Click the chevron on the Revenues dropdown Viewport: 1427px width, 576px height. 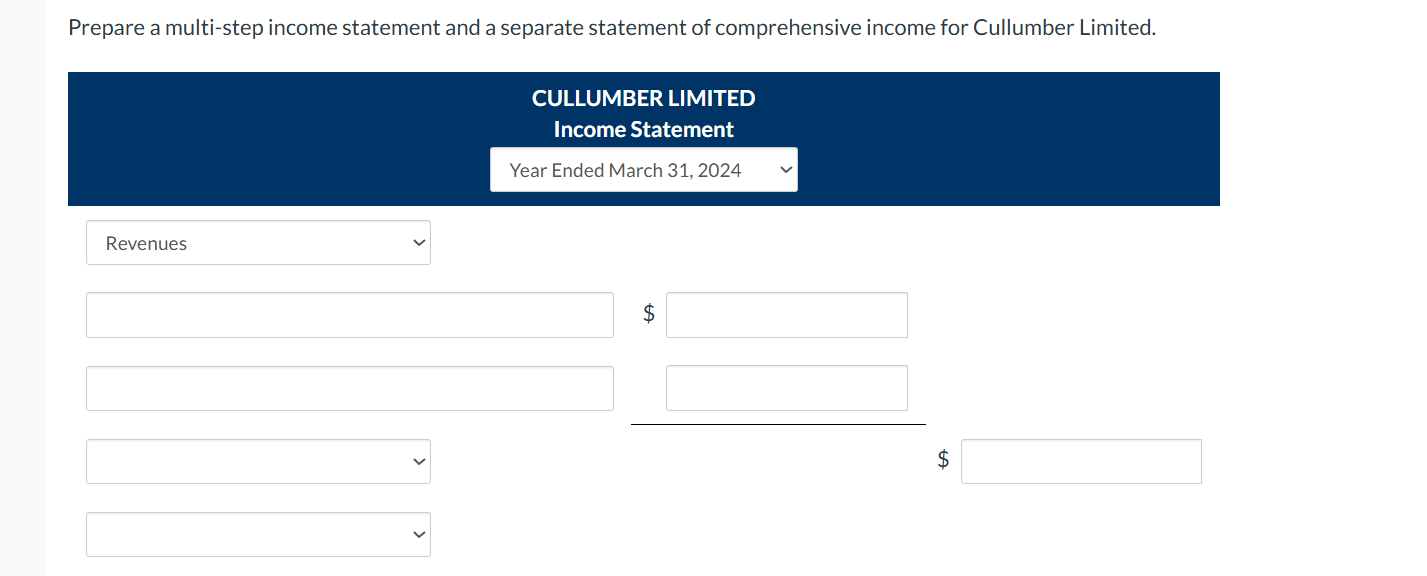pos(417,242)
